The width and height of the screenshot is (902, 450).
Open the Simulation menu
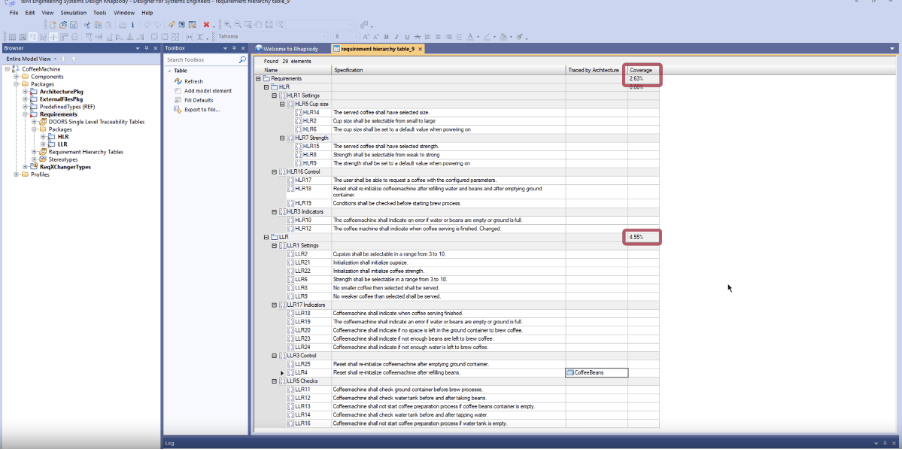[74, 12]
